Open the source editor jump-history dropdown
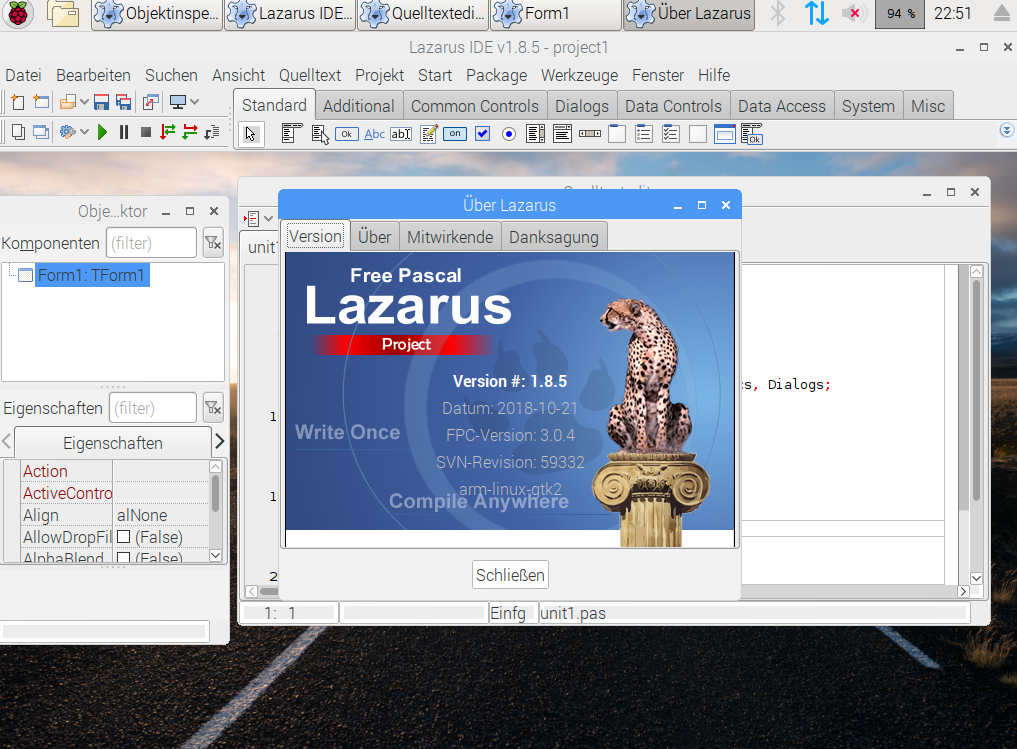Screen dimensions: 1017x749 point(269,219)
